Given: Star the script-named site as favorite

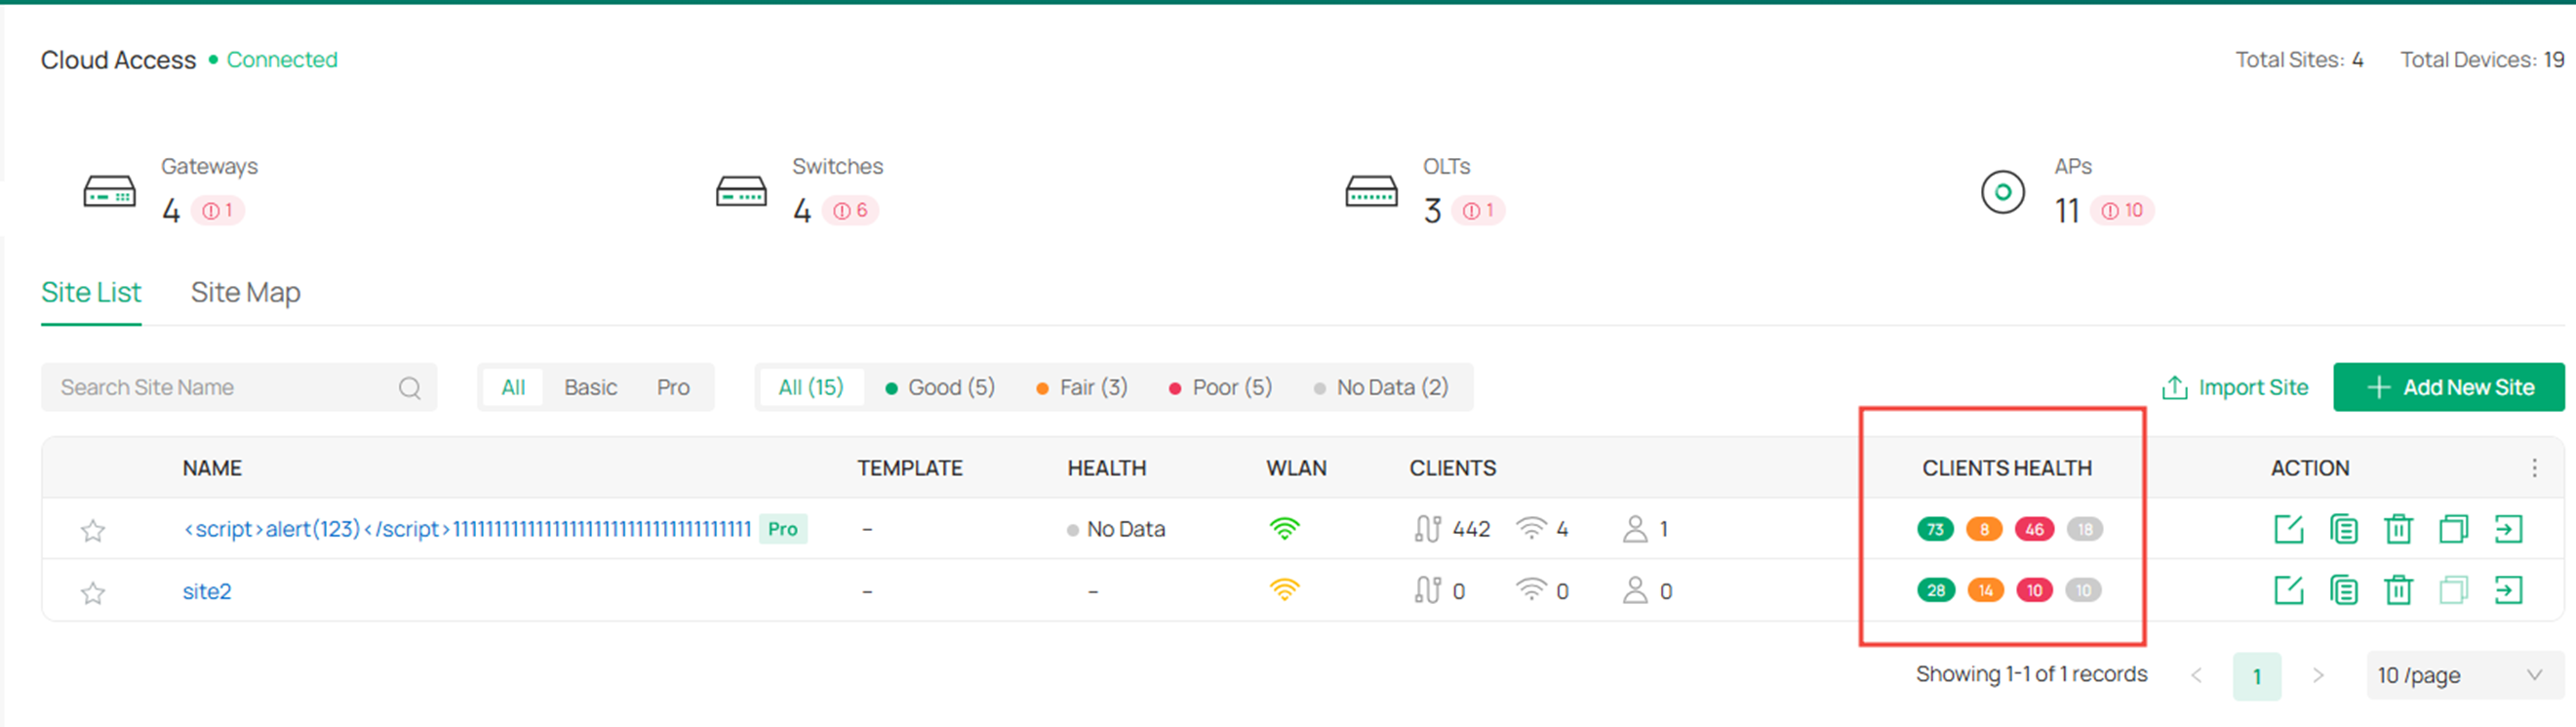Looking at the screenshot, I should tap(92, 529).
